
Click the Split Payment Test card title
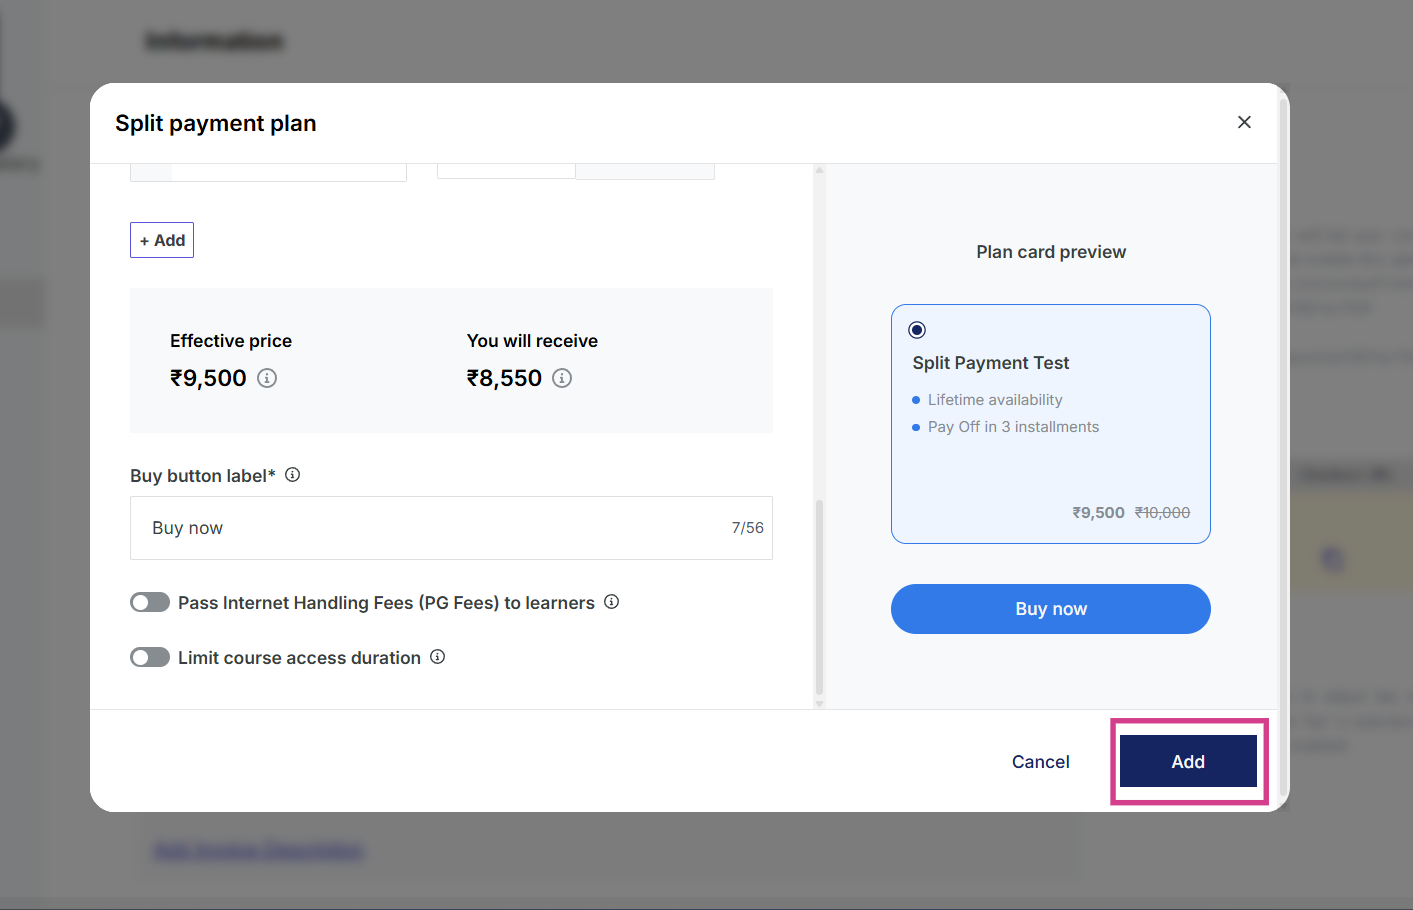click(990, 363)
